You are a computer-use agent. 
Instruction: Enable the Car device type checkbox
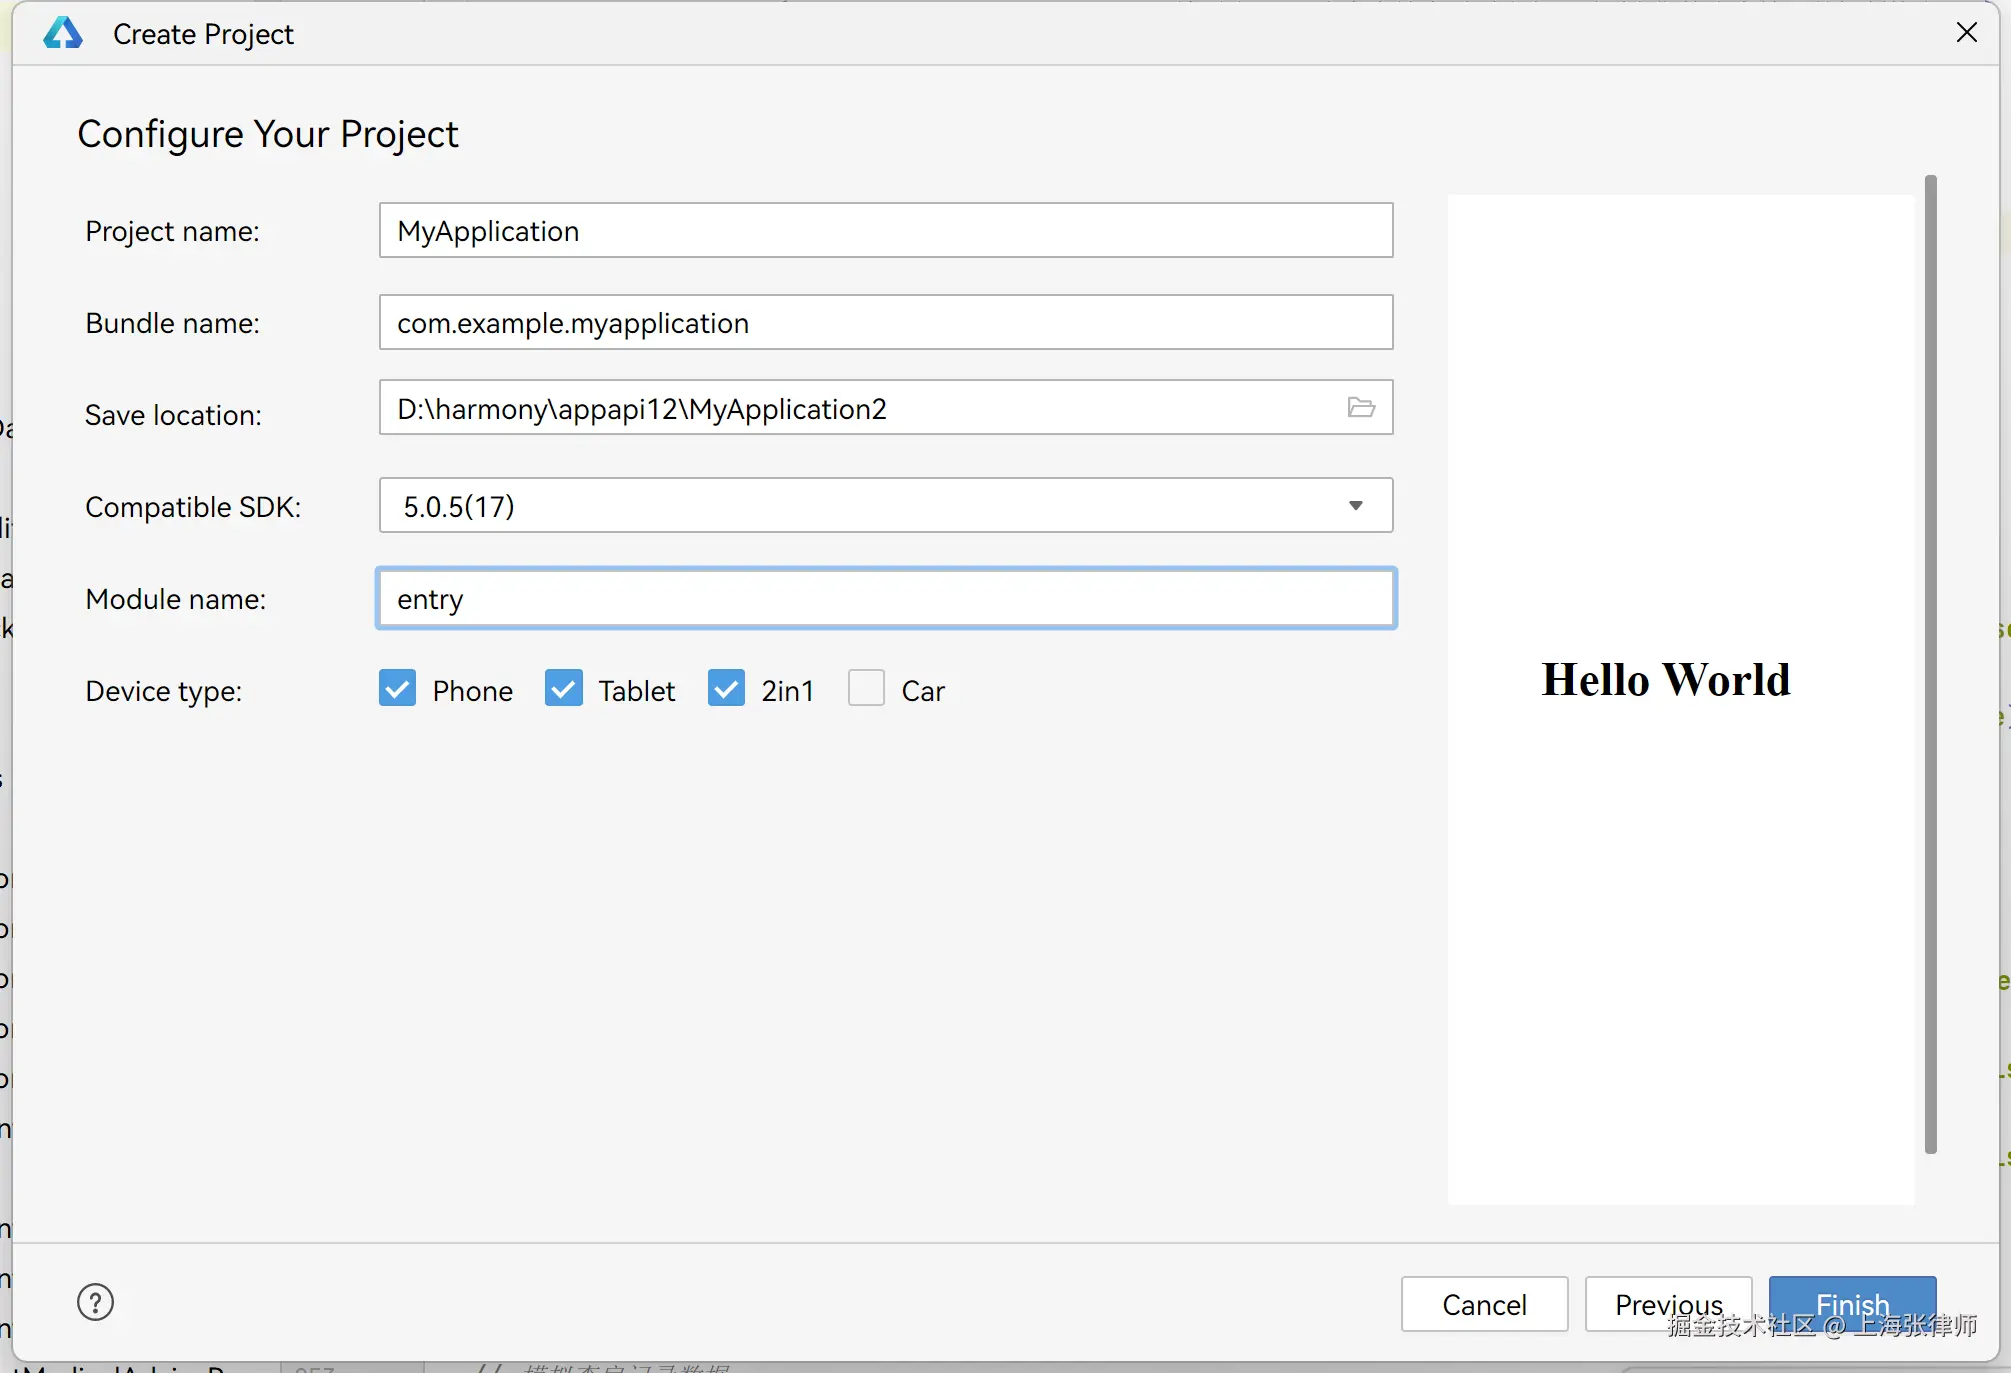click(x=866, y=689)
